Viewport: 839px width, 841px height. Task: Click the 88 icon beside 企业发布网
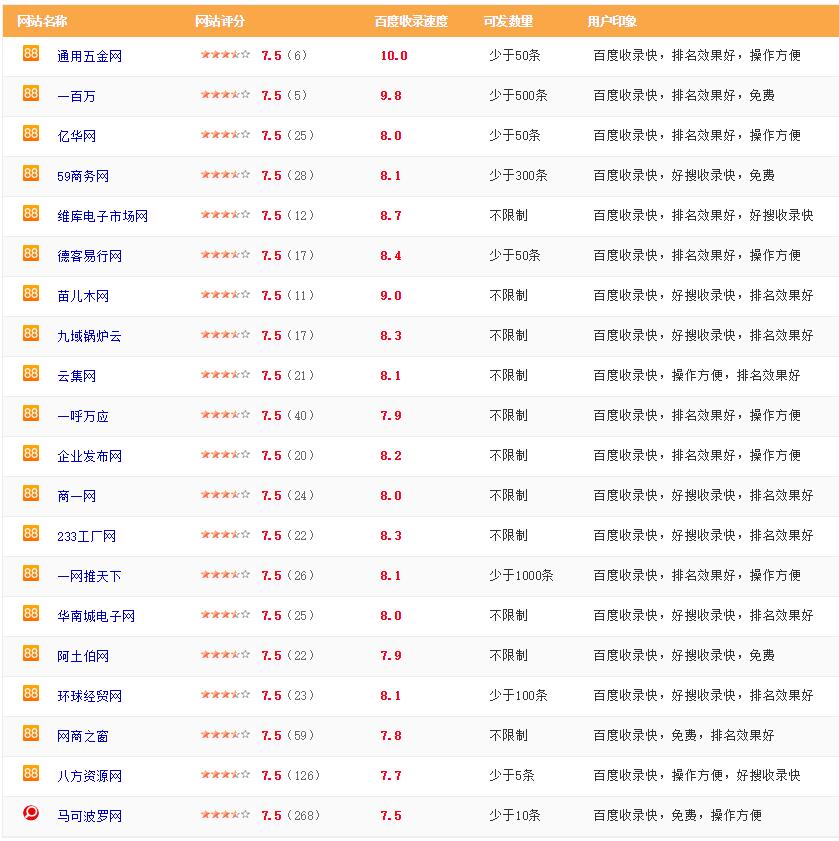coord(31,454)
